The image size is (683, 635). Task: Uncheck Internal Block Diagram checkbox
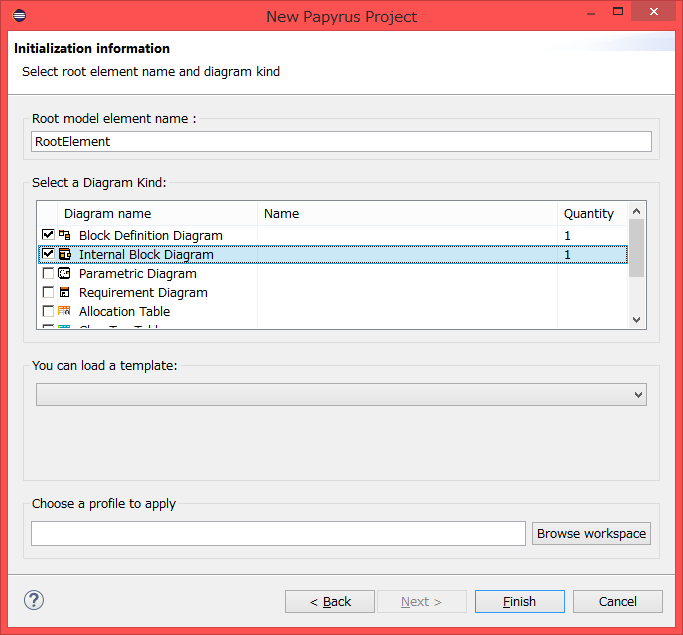(x=48, y=254)
